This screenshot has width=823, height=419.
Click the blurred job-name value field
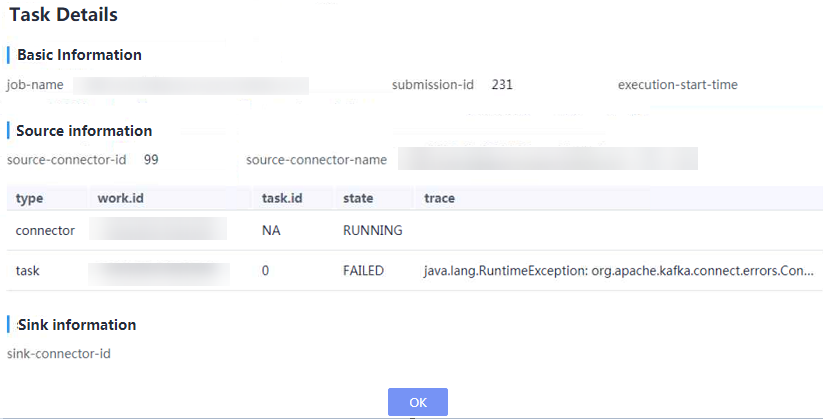coord(191,85)
